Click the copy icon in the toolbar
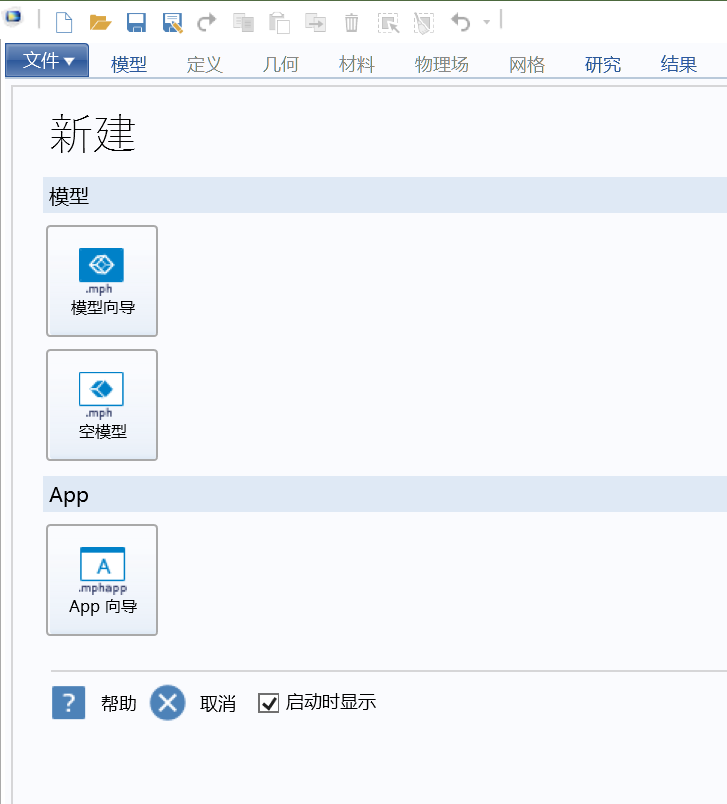The width and height of the screenshot is (727, 804). [x=244, y=23]
